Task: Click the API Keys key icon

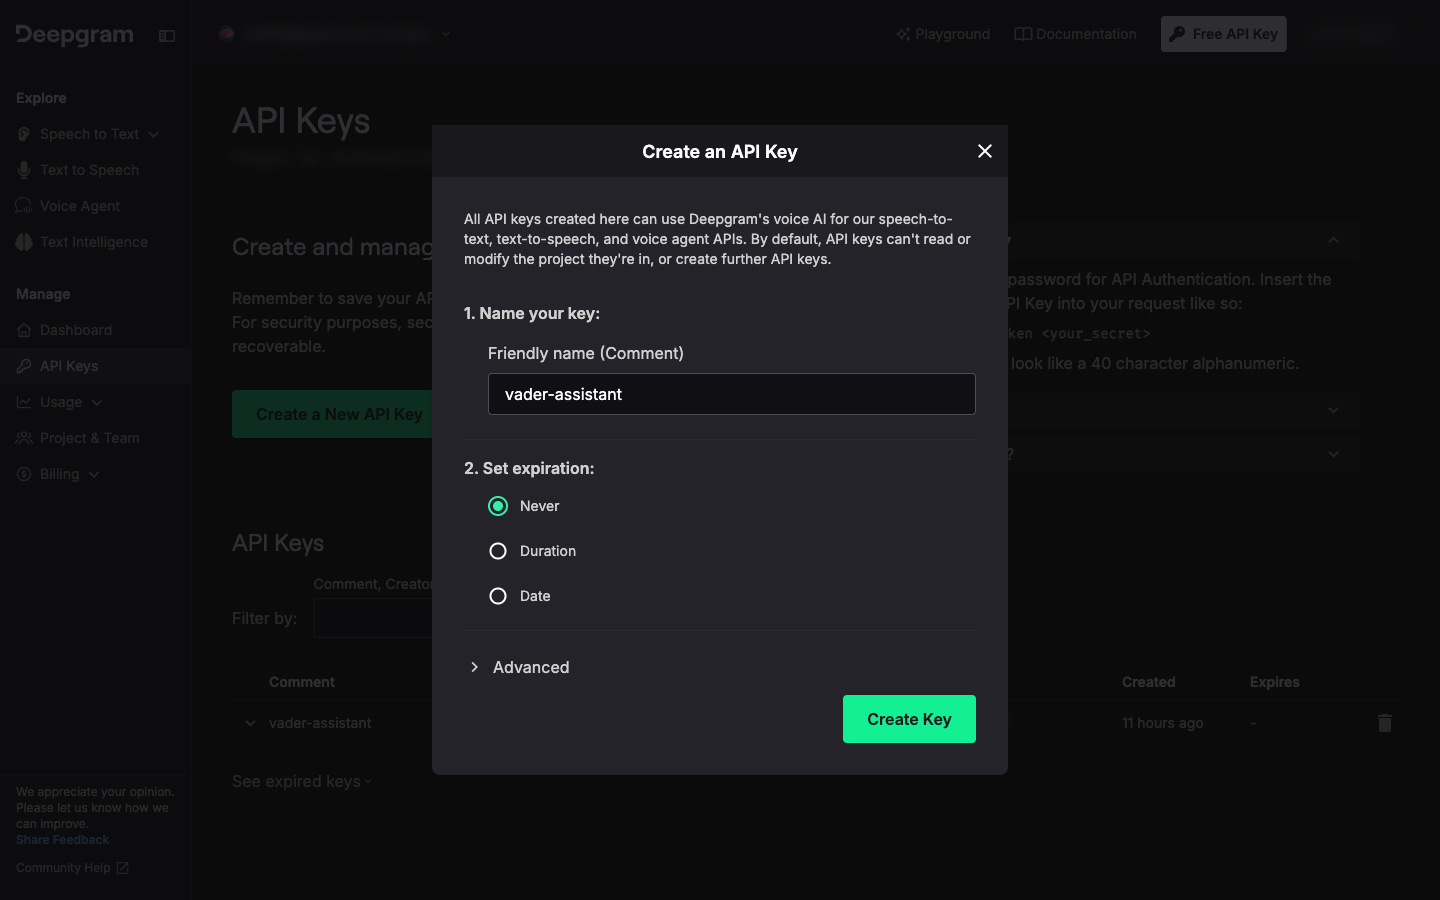Action: (x=24, y=366)
